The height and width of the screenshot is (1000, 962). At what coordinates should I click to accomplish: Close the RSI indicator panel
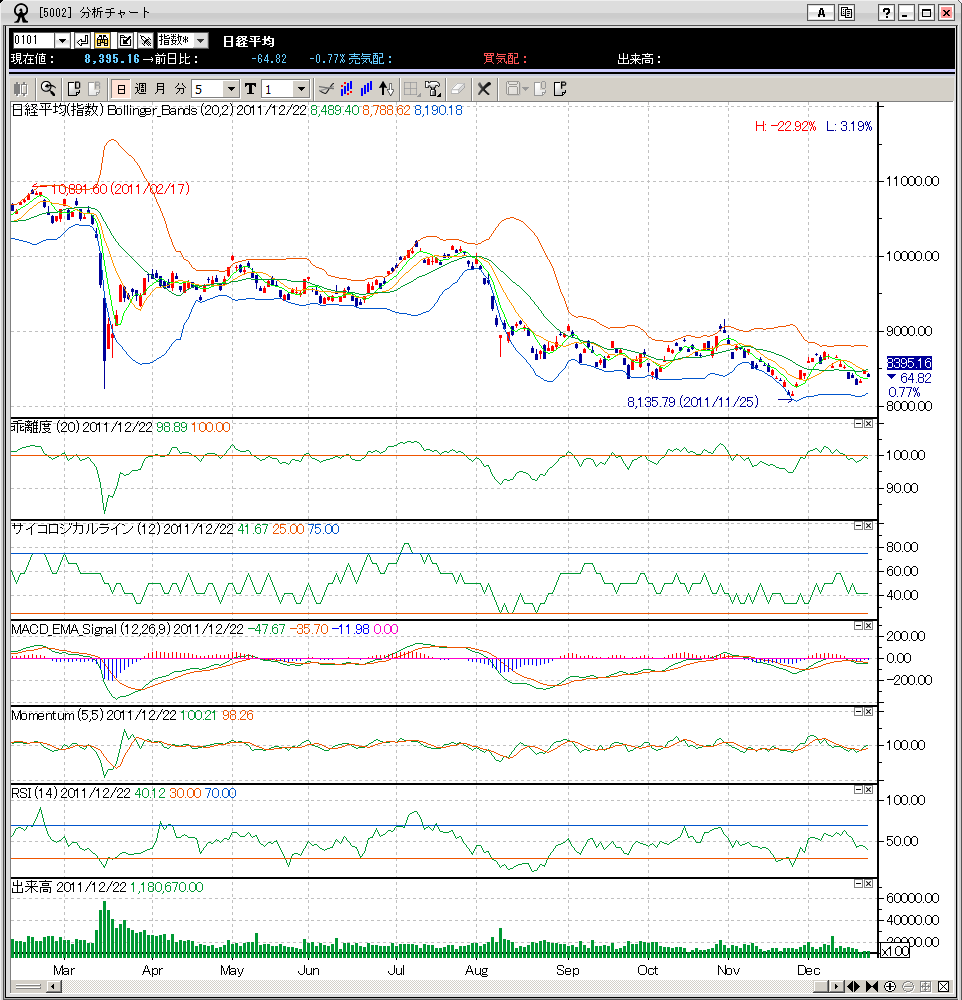868,791
